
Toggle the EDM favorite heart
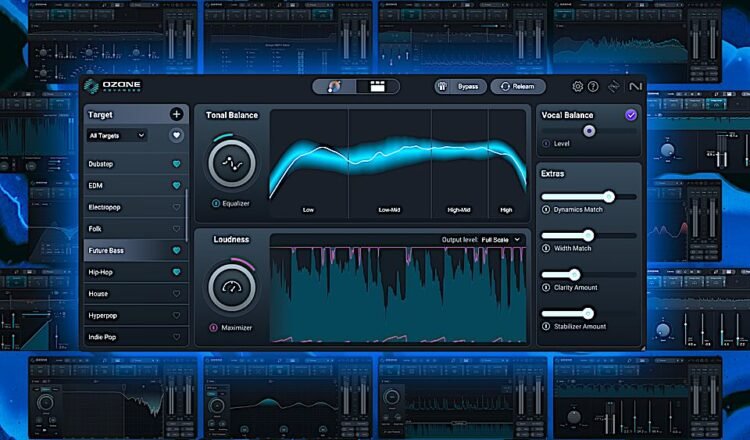click(x=176, y=186)
